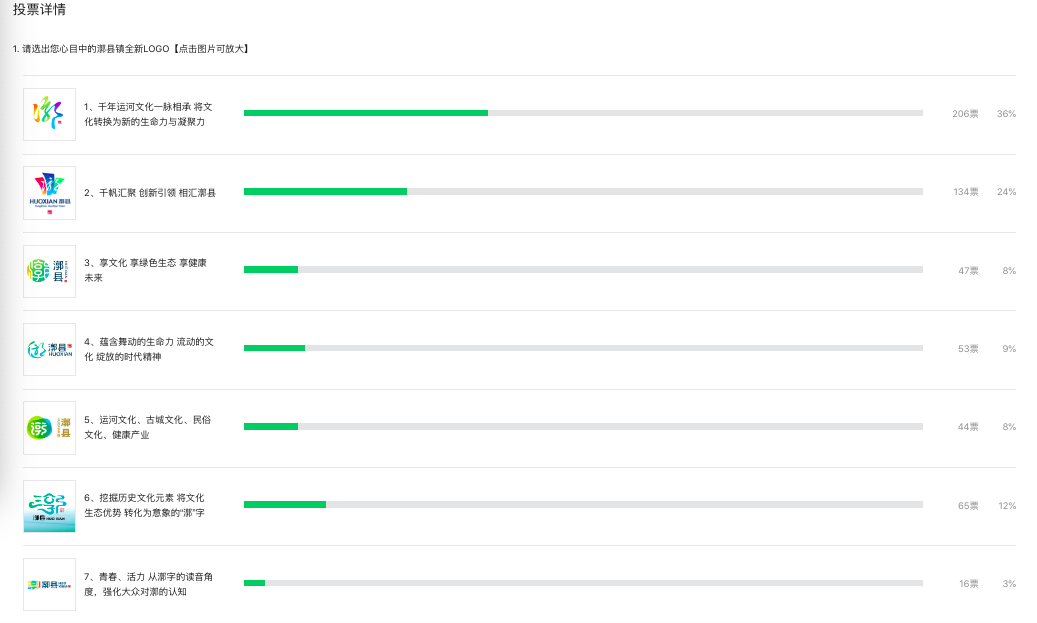Image resolution: width=1037 pixels, height=623 pixels.
Task: Click the option 1 description about 千年运河文化
Action: pyautogui.click(x=148, y=114)
